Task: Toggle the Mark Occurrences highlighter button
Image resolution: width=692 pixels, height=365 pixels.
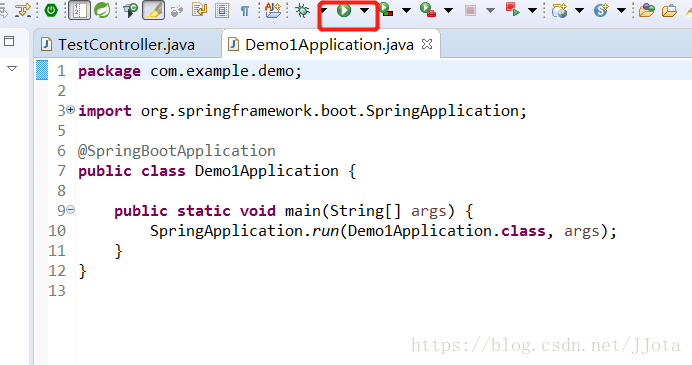Action: click(154, 10)
